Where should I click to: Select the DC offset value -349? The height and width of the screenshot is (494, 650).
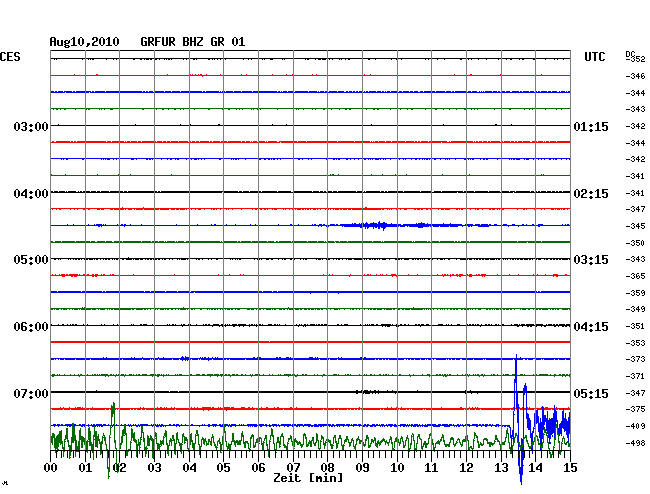click(x=635, y=309)
